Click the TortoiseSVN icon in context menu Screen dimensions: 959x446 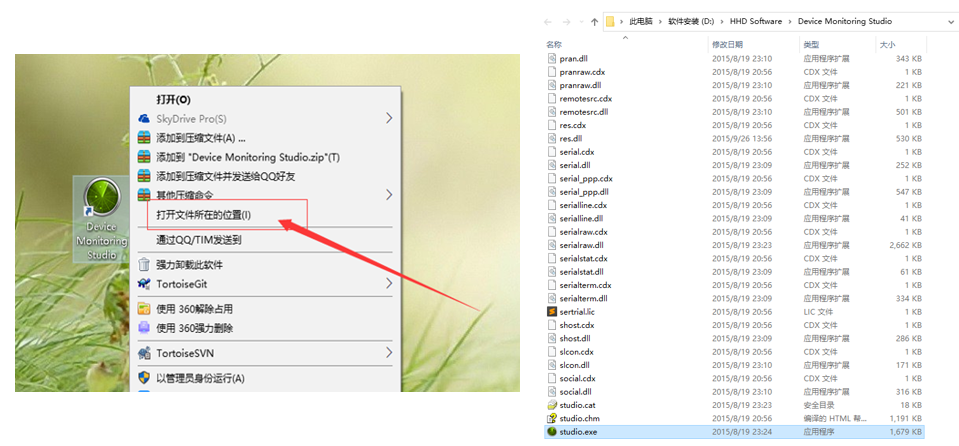pyautogui.click(x=144, y=353)
